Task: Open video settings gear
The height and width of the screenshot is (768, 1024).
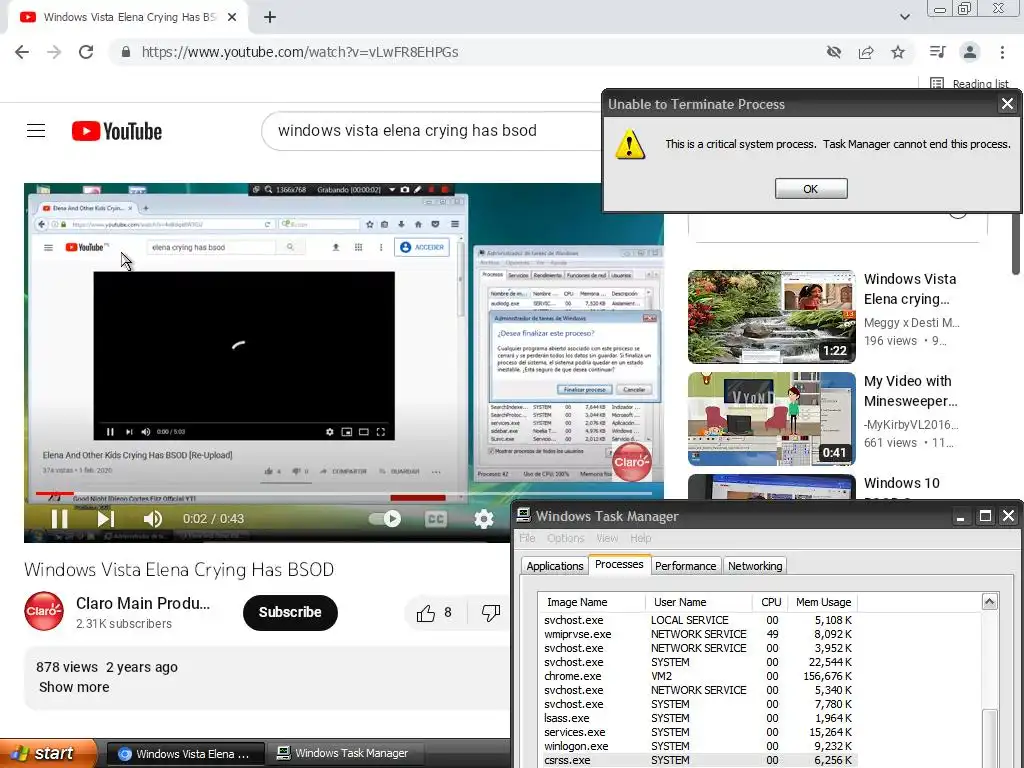Action: click(483, 519)
